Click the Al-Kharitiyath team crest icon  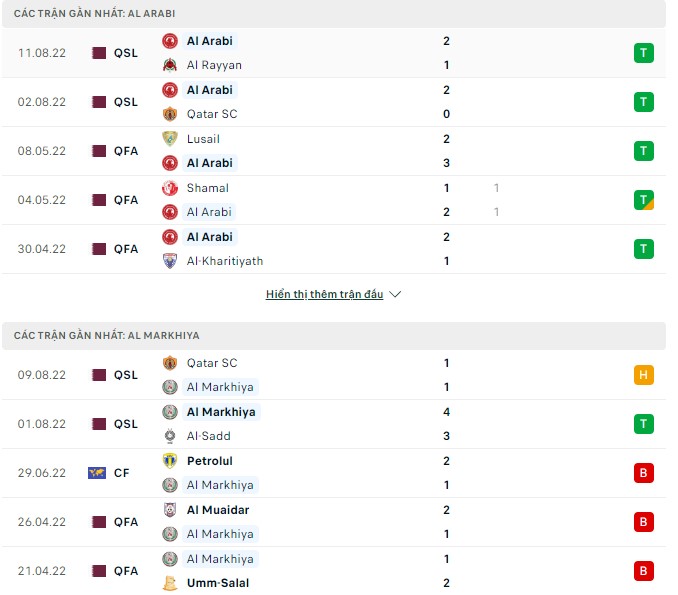(x=169, y=261)
